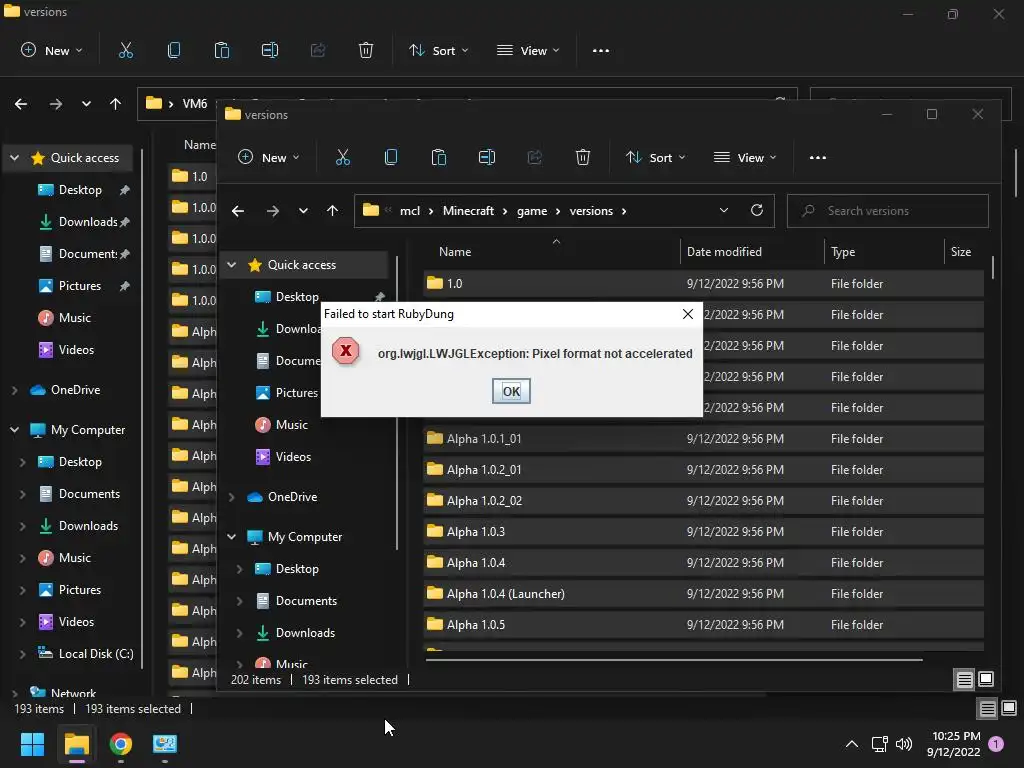The height and width of the screenshot is (768, 1024).
Task: Open the Windows Start menu
Action: coord(32,744)
